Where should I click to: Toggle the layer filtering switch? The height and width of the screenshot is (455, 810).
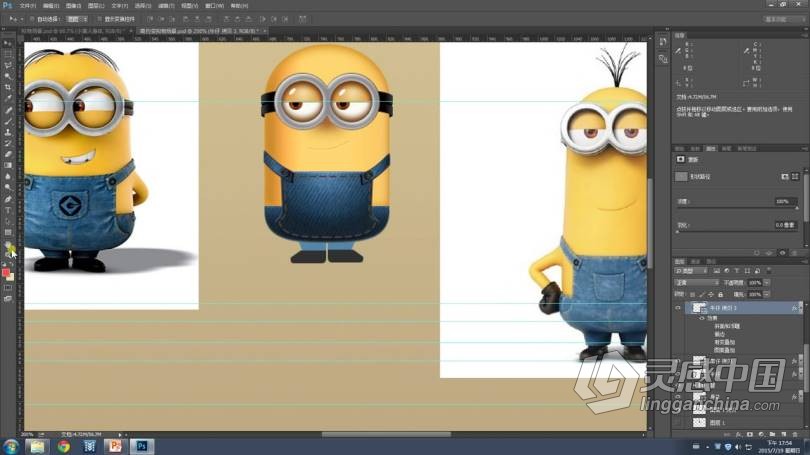769,270
